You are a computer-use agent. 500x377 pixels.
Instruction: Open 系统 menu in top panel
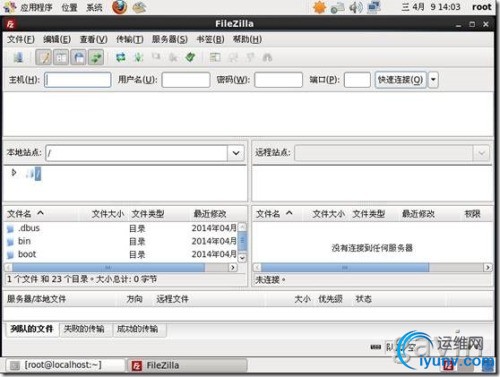[94, 7]
